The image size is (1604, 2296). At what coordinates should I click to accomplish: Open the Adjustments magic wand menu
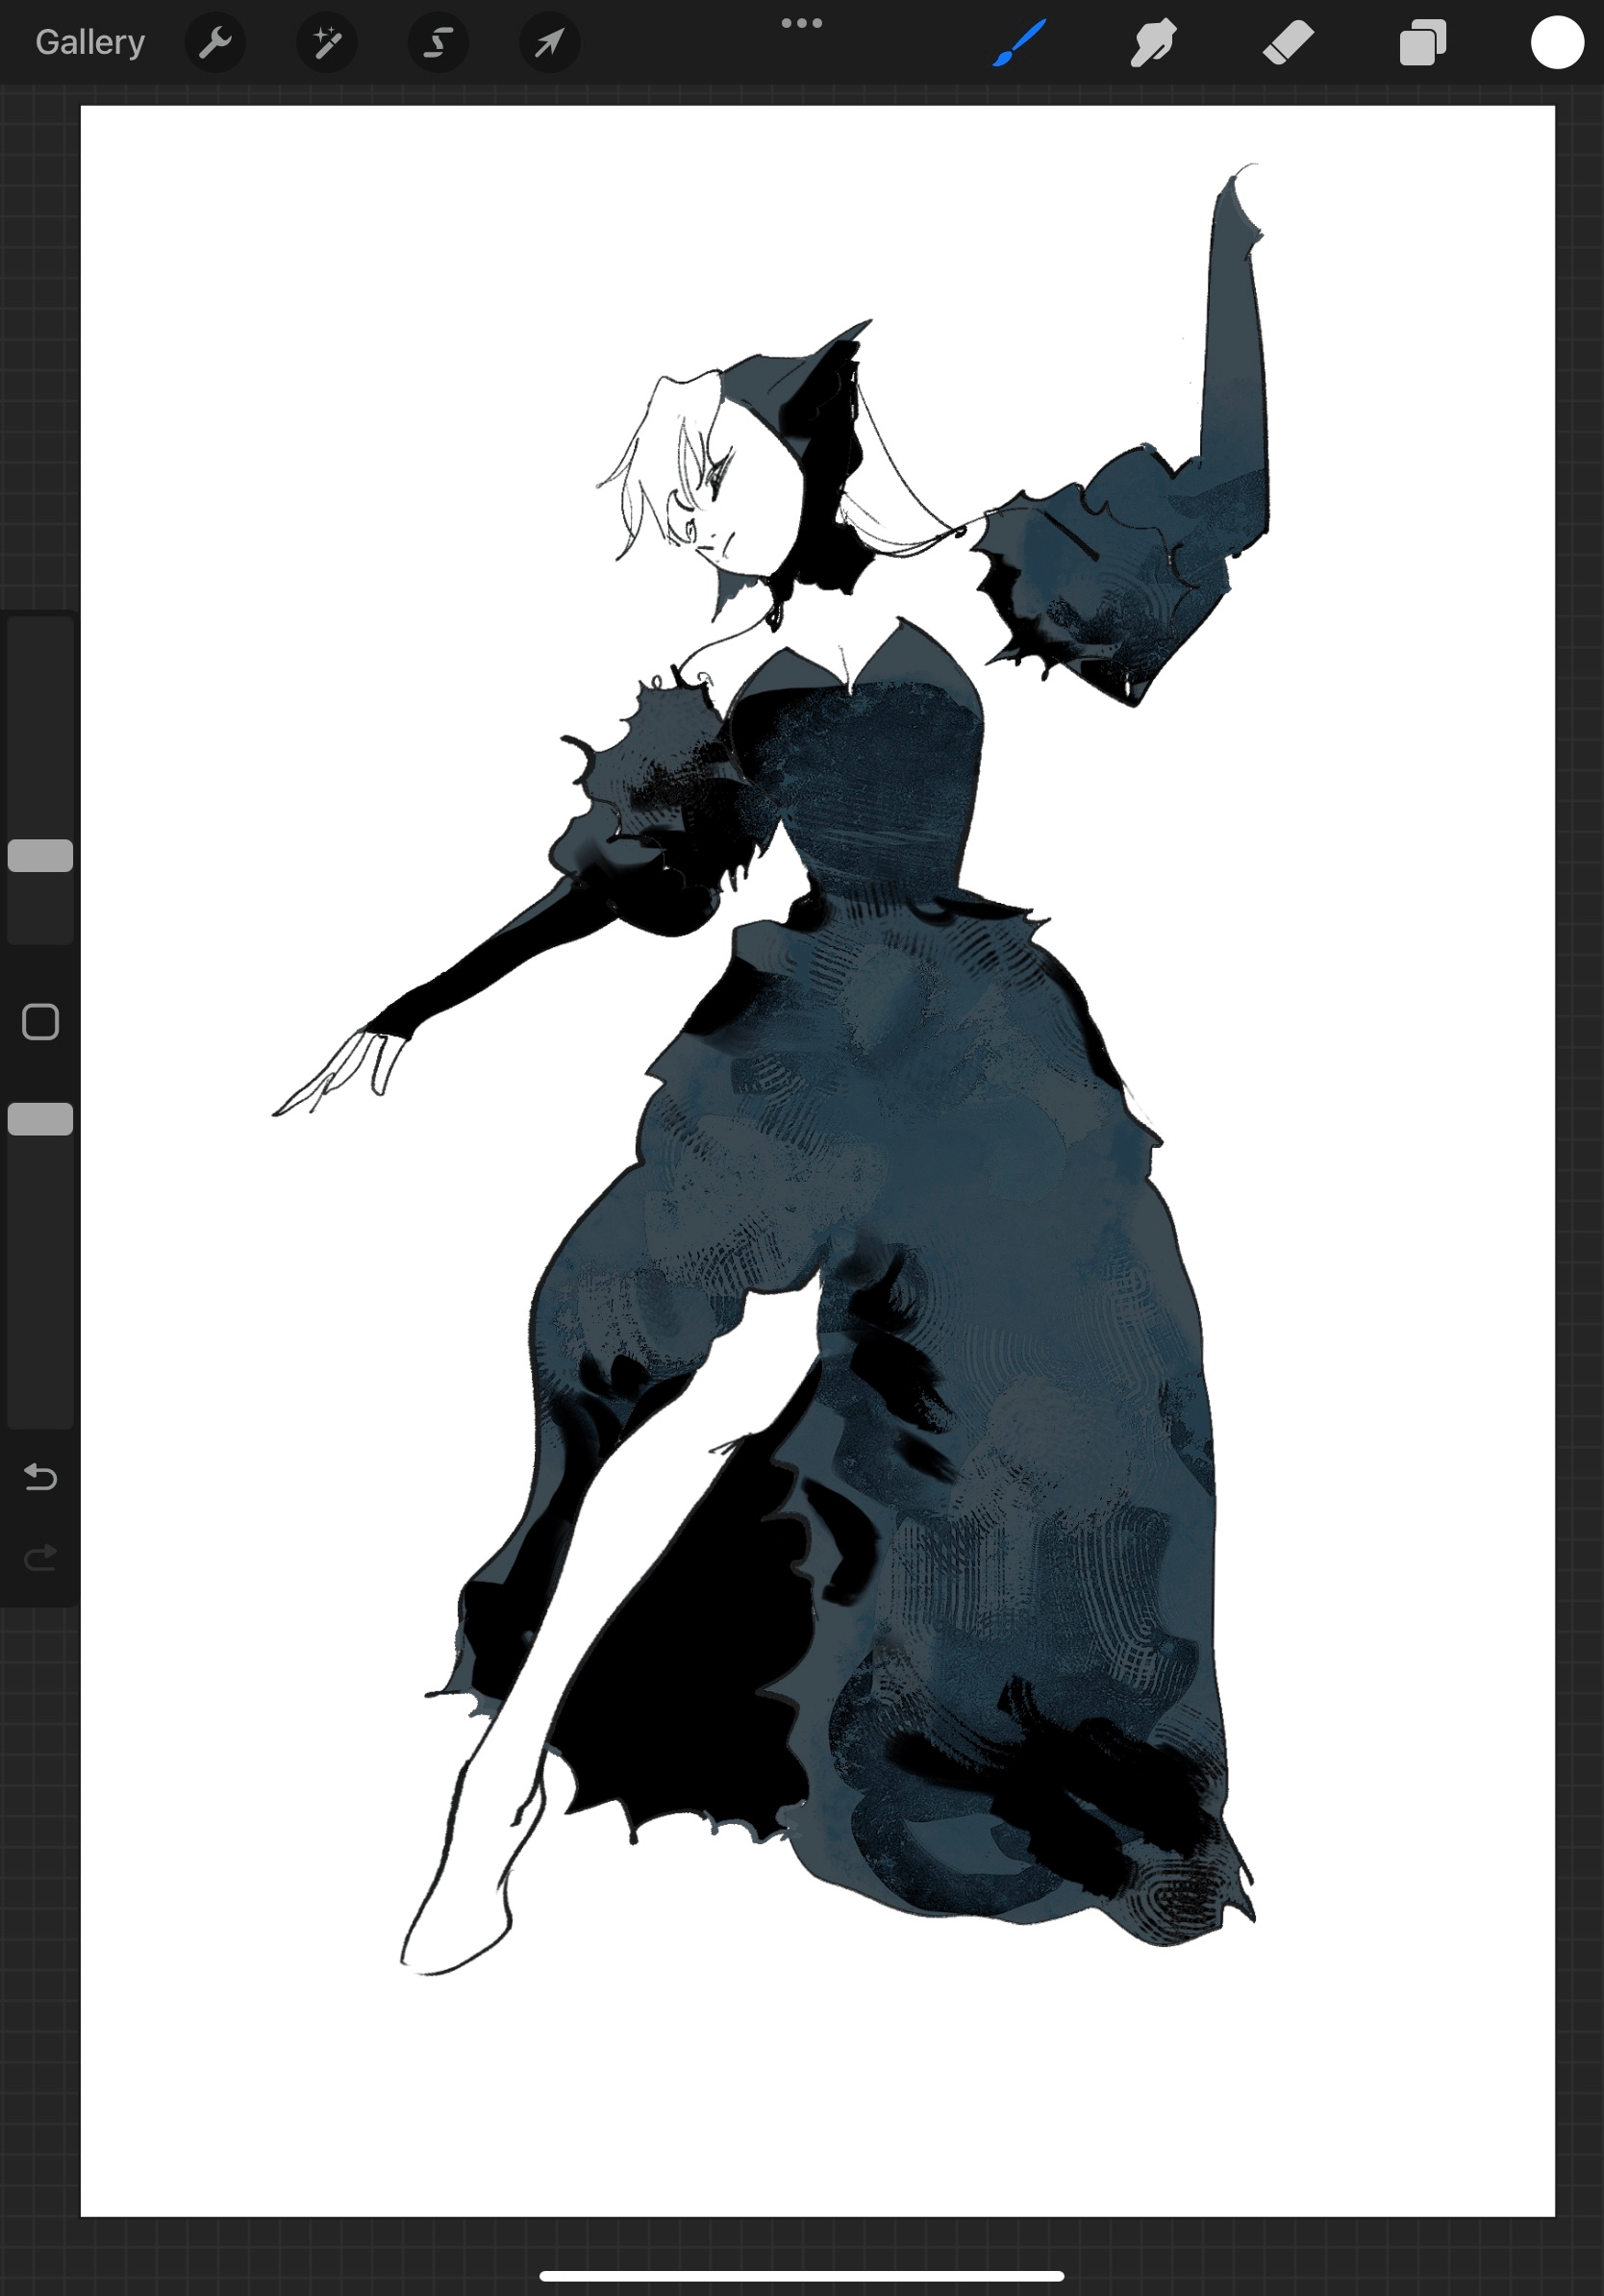327,43
